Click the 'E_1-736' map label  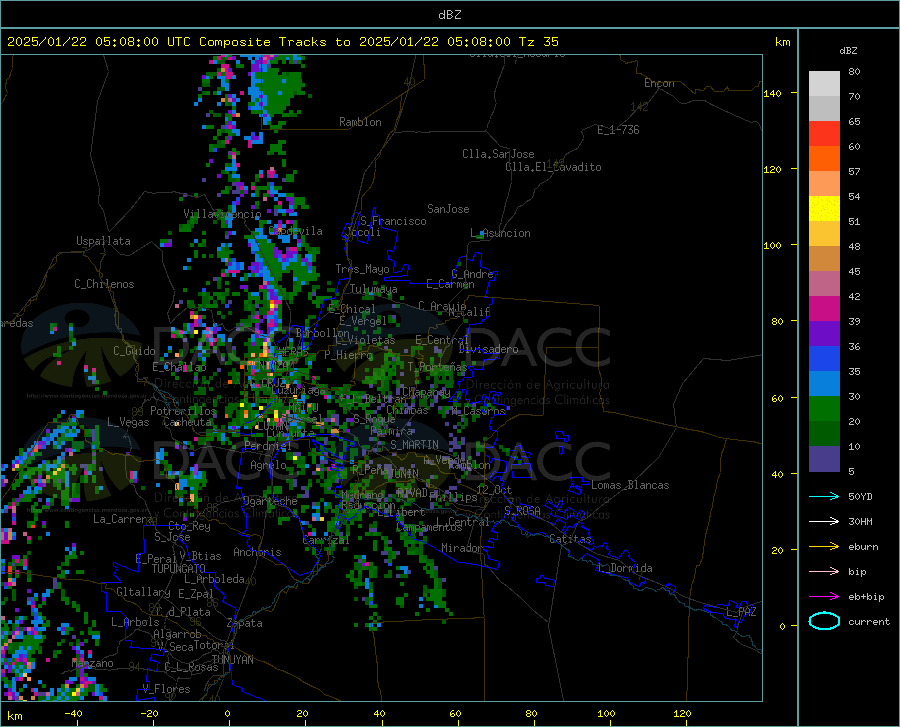(618, 130)
